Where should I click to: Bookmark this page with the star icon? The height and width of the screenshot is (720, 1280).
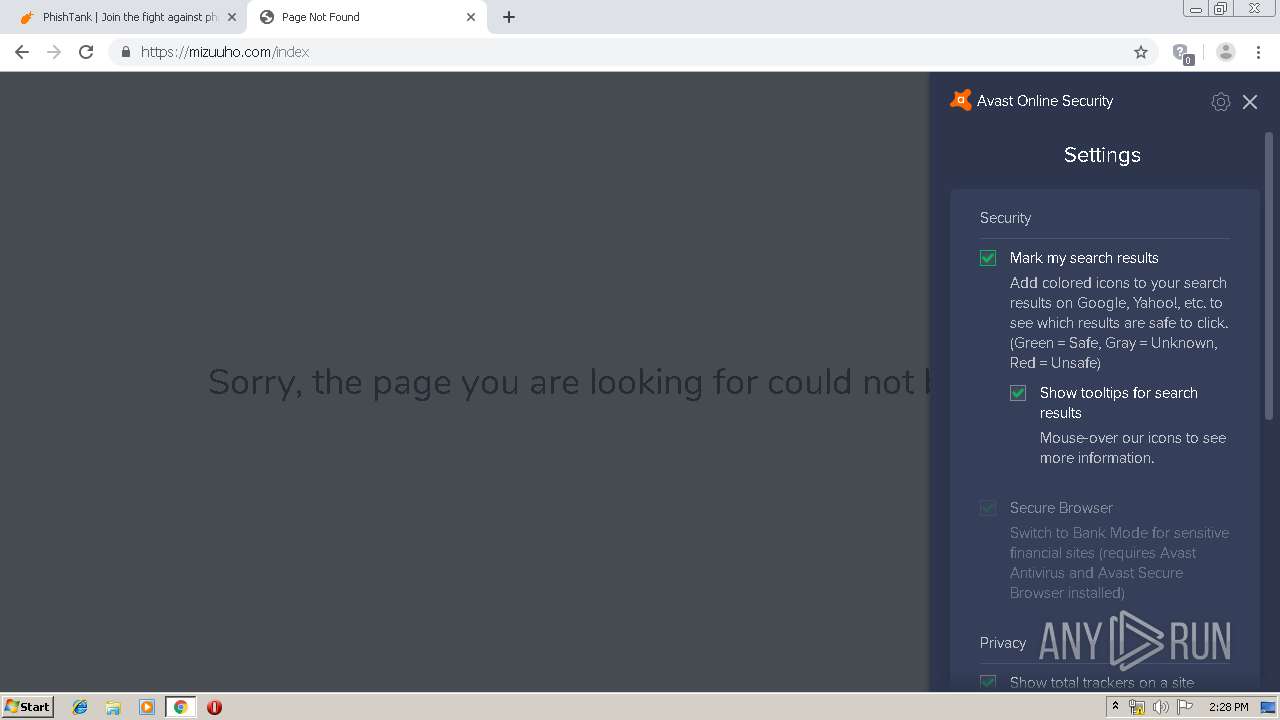click(1141, 52)
